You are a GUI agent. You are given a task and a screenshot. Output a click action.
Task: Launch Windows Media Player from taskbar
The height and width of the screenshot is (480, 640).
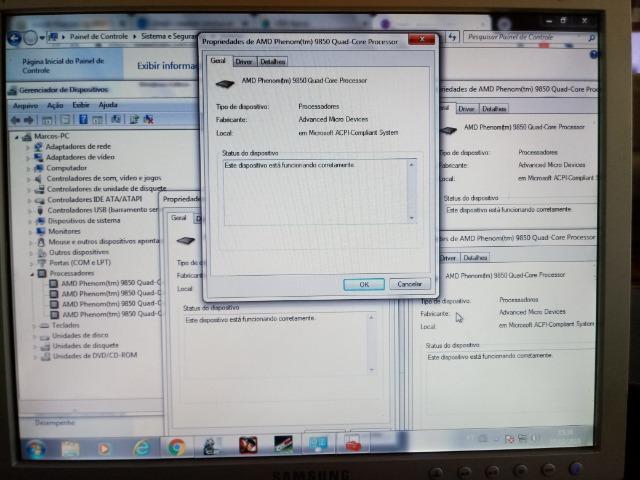click(104, 449)
